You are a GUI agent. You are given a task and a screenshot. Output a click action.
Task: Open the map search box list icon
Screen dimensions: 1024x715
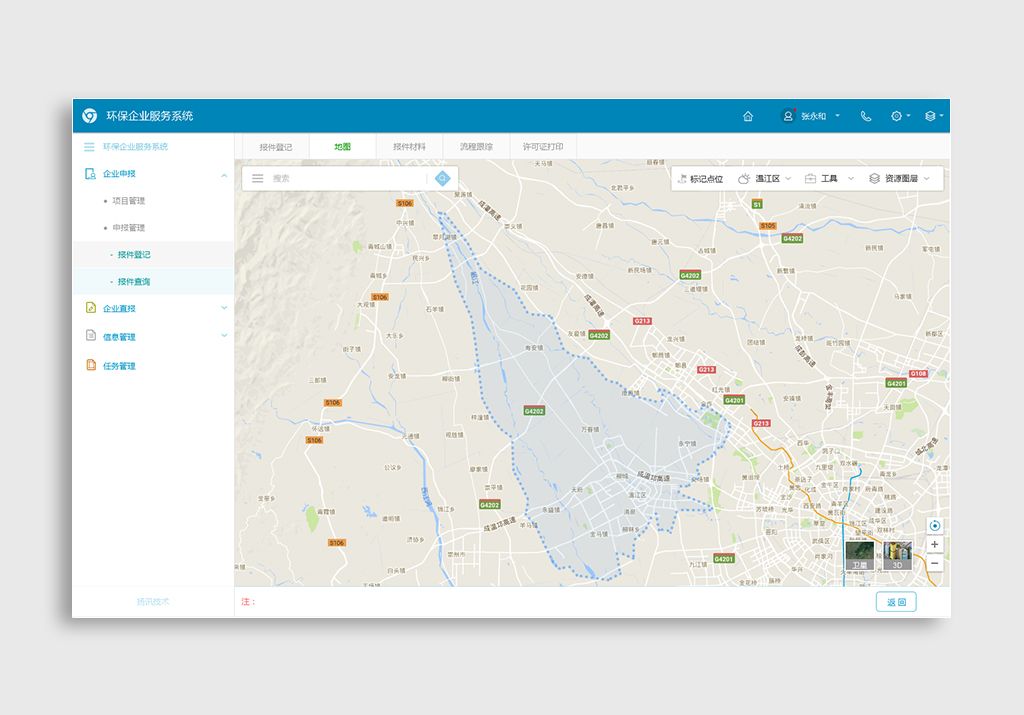click(258, 178)
